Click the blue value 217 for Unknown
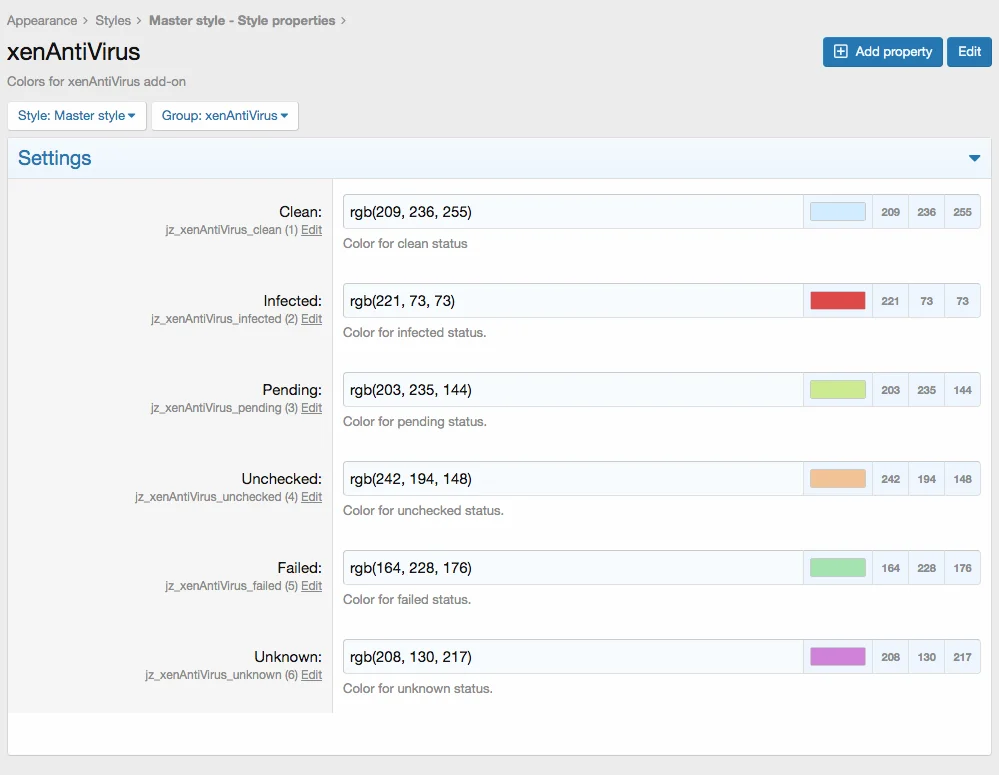Screen dimensions: 999x775 point(962,657)
